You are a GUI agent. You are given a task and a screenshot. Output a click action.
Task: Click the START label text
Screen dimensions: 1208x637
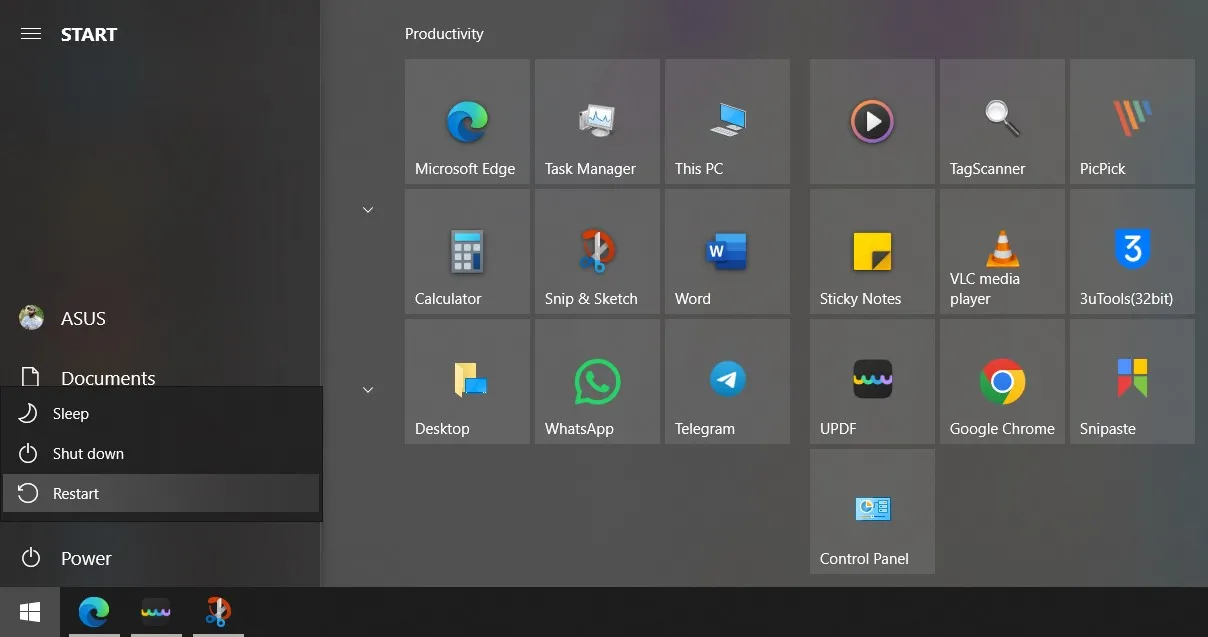pos(89,34)
